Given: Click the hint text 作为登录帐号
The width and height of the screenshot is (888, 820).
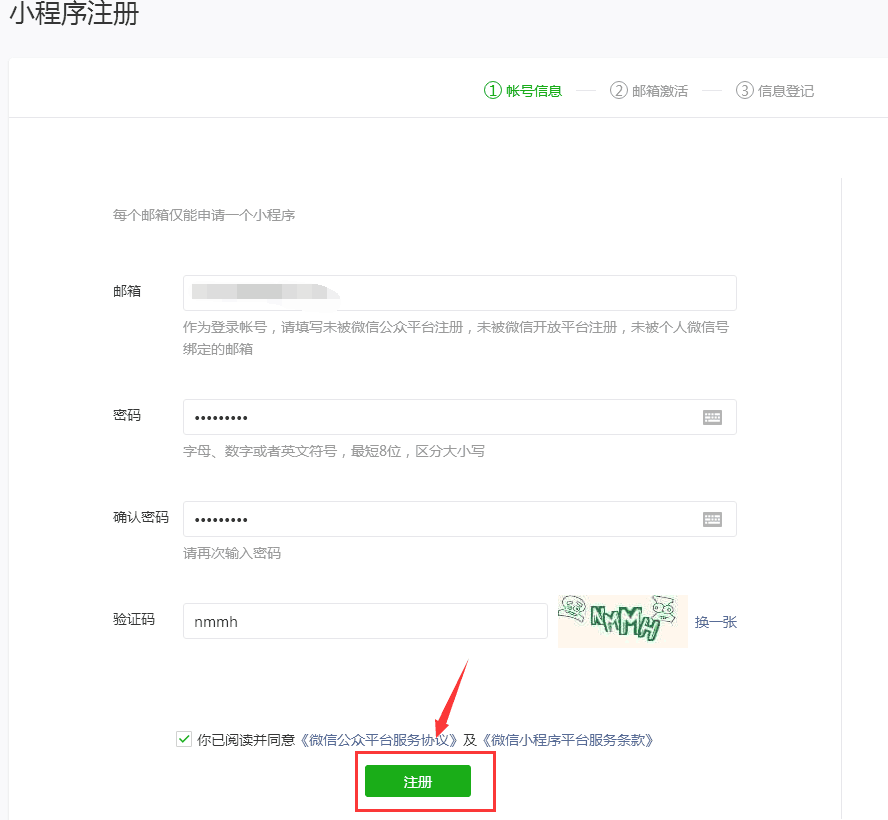Looking at the screenshot, I should click(225, 327).
